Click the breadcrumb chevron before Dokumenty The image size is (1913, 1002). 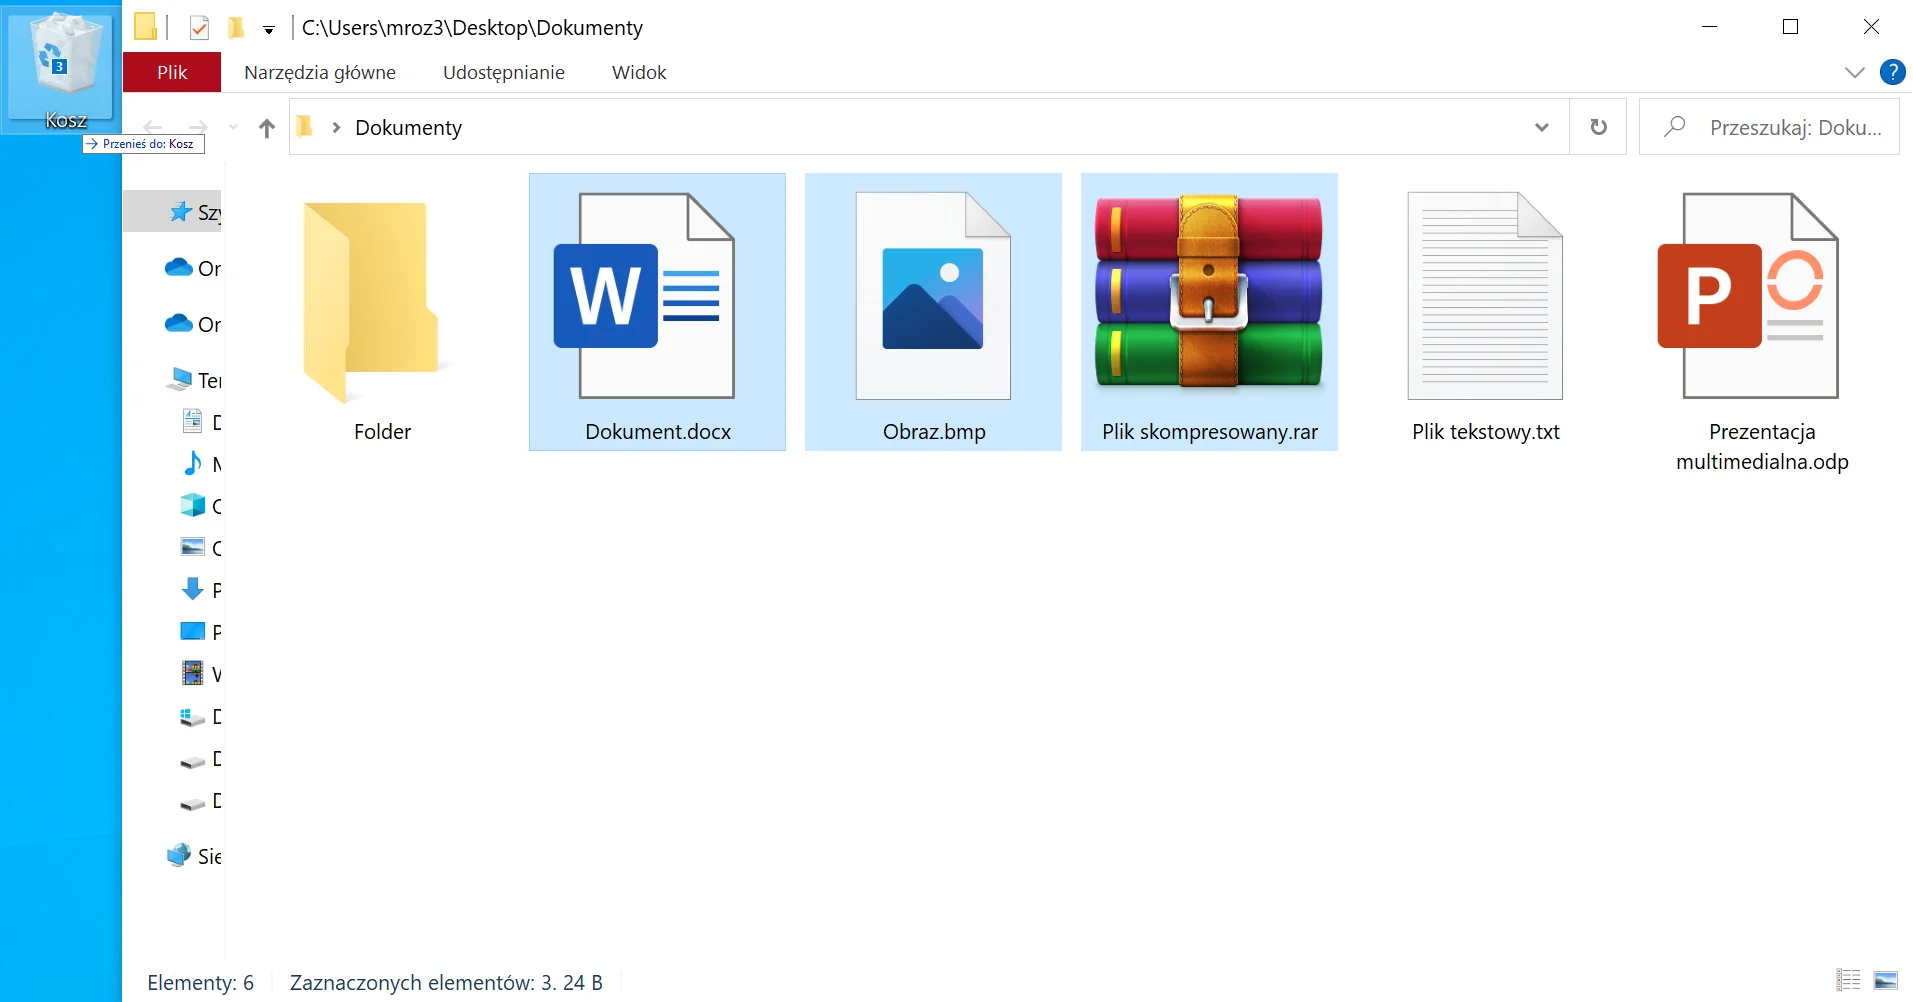(x=336, y=127)
